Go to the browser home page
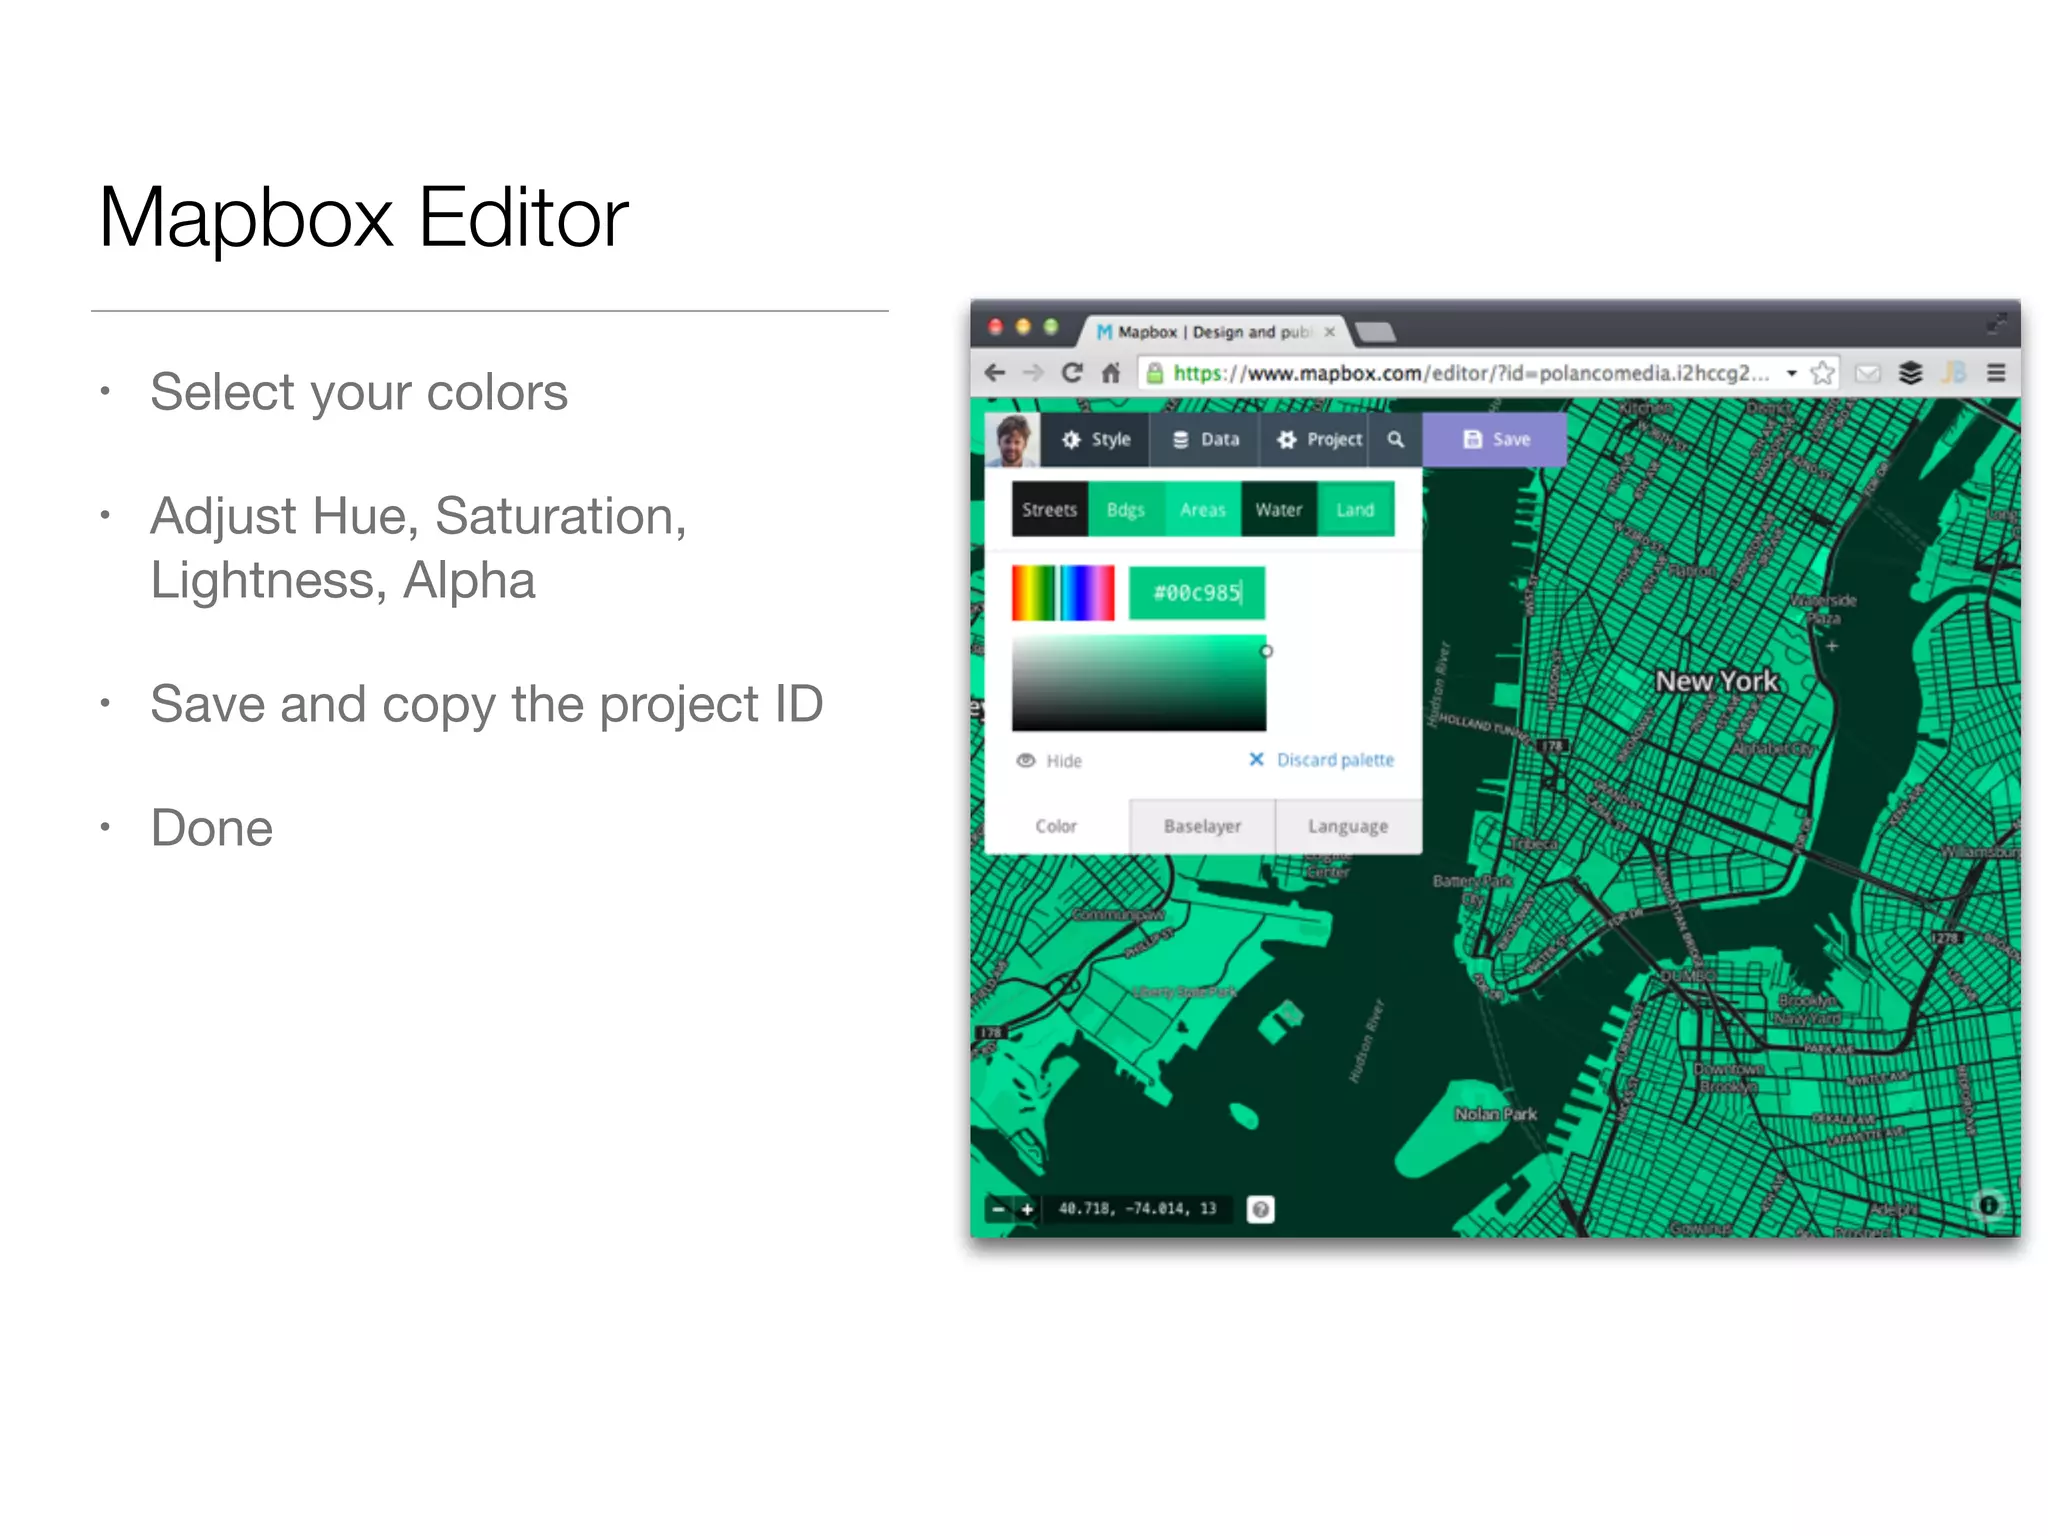The image size is (2048, 1536). point(1110,373)
